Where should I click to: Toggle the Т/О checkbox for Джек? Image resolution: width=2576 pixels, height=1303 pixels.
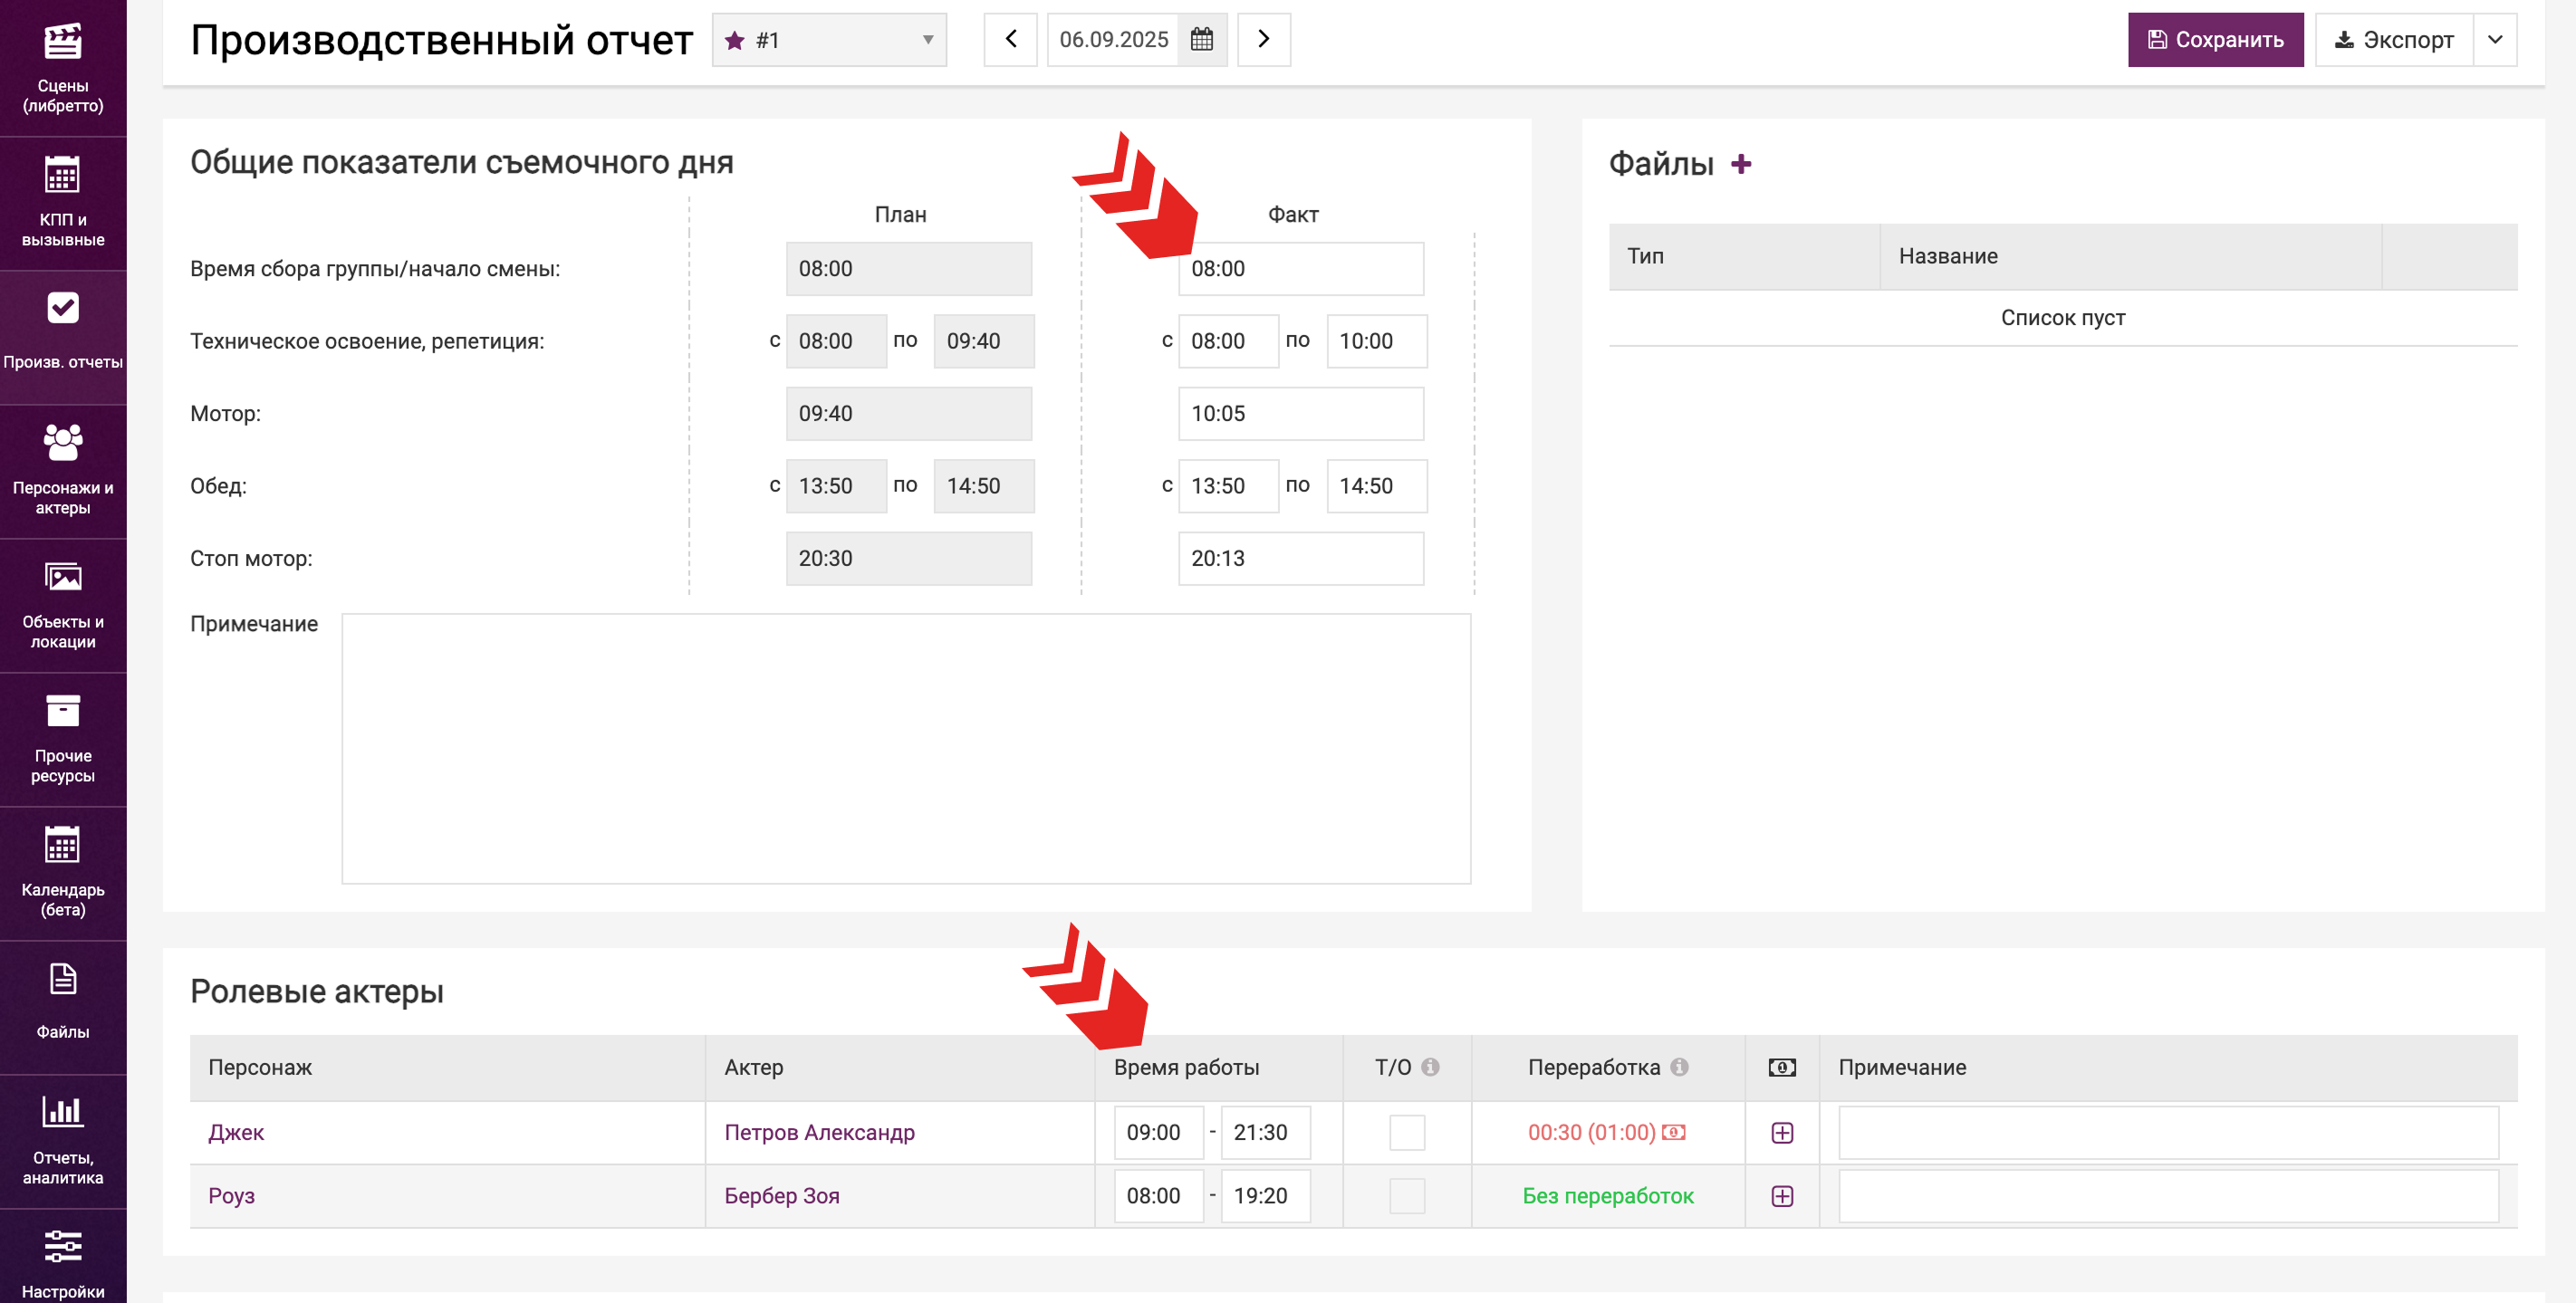point(1407,1133)
